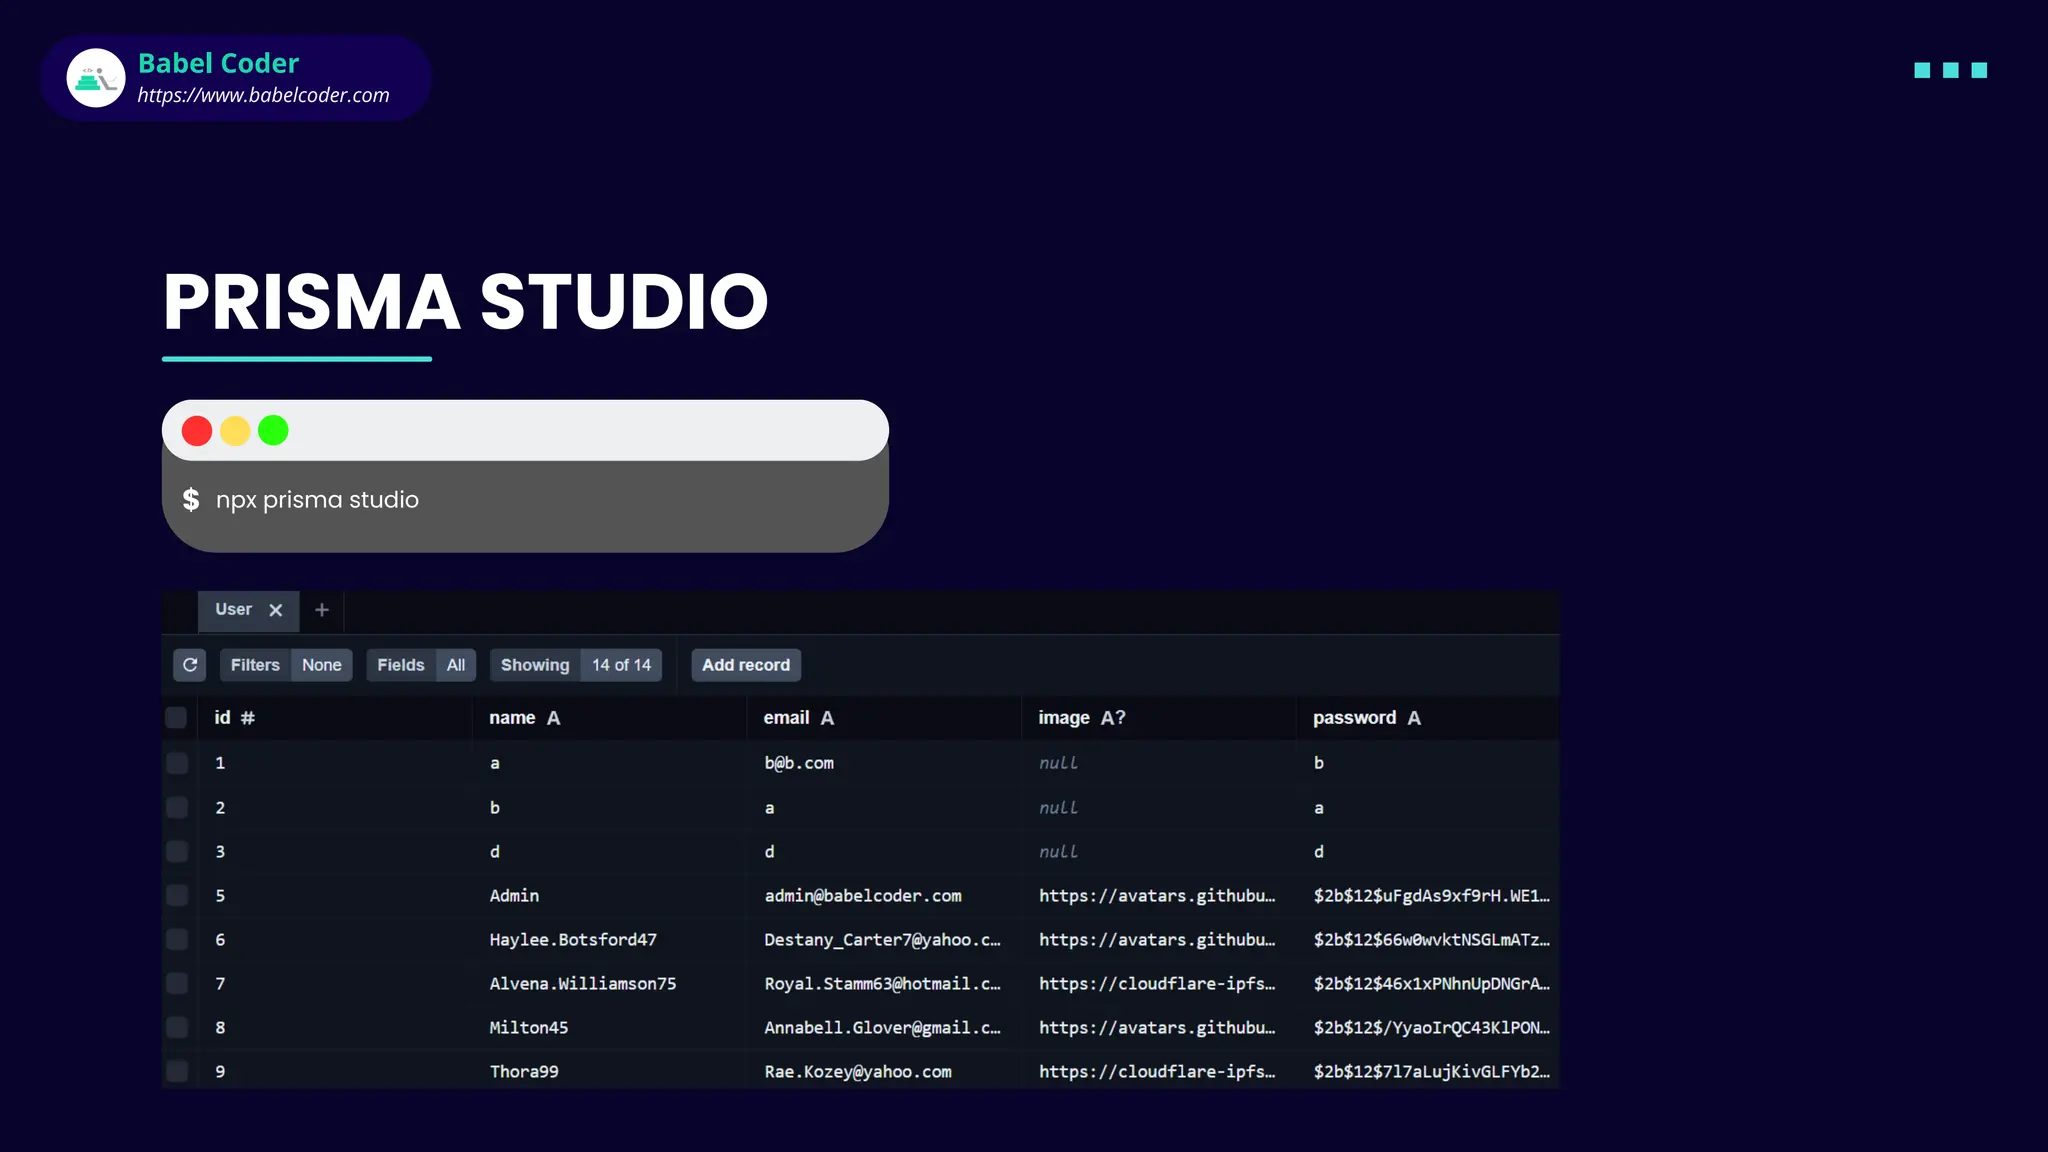Click the image column header

[1159, 718]
